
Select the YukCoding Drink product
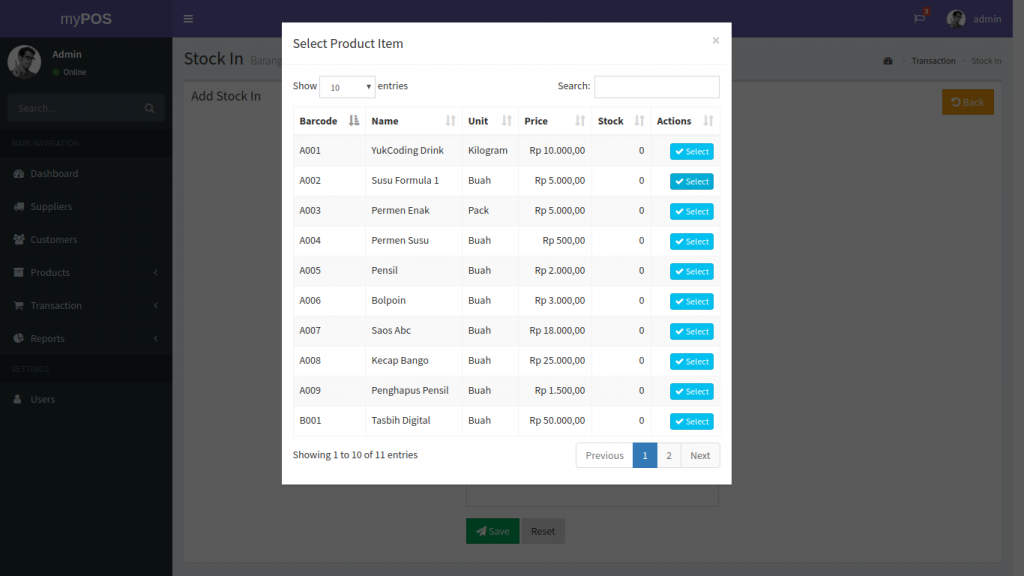691,152
